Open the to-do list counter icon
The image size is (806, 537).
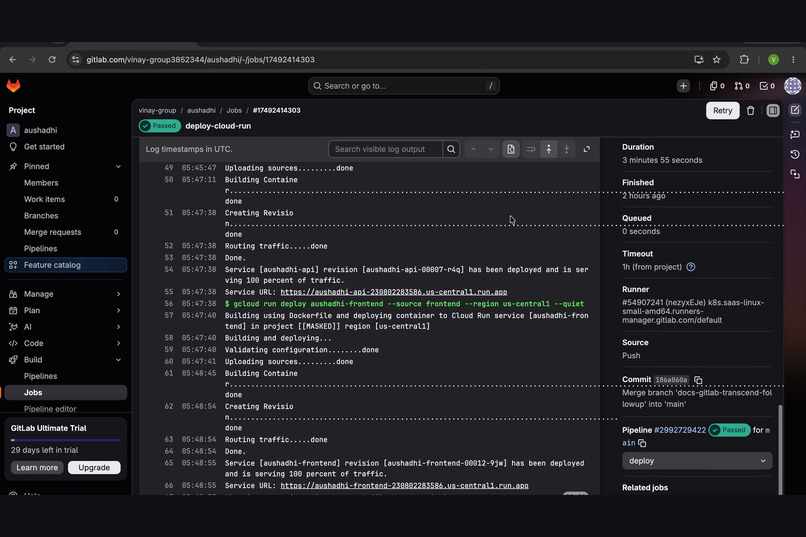[767, 86]
